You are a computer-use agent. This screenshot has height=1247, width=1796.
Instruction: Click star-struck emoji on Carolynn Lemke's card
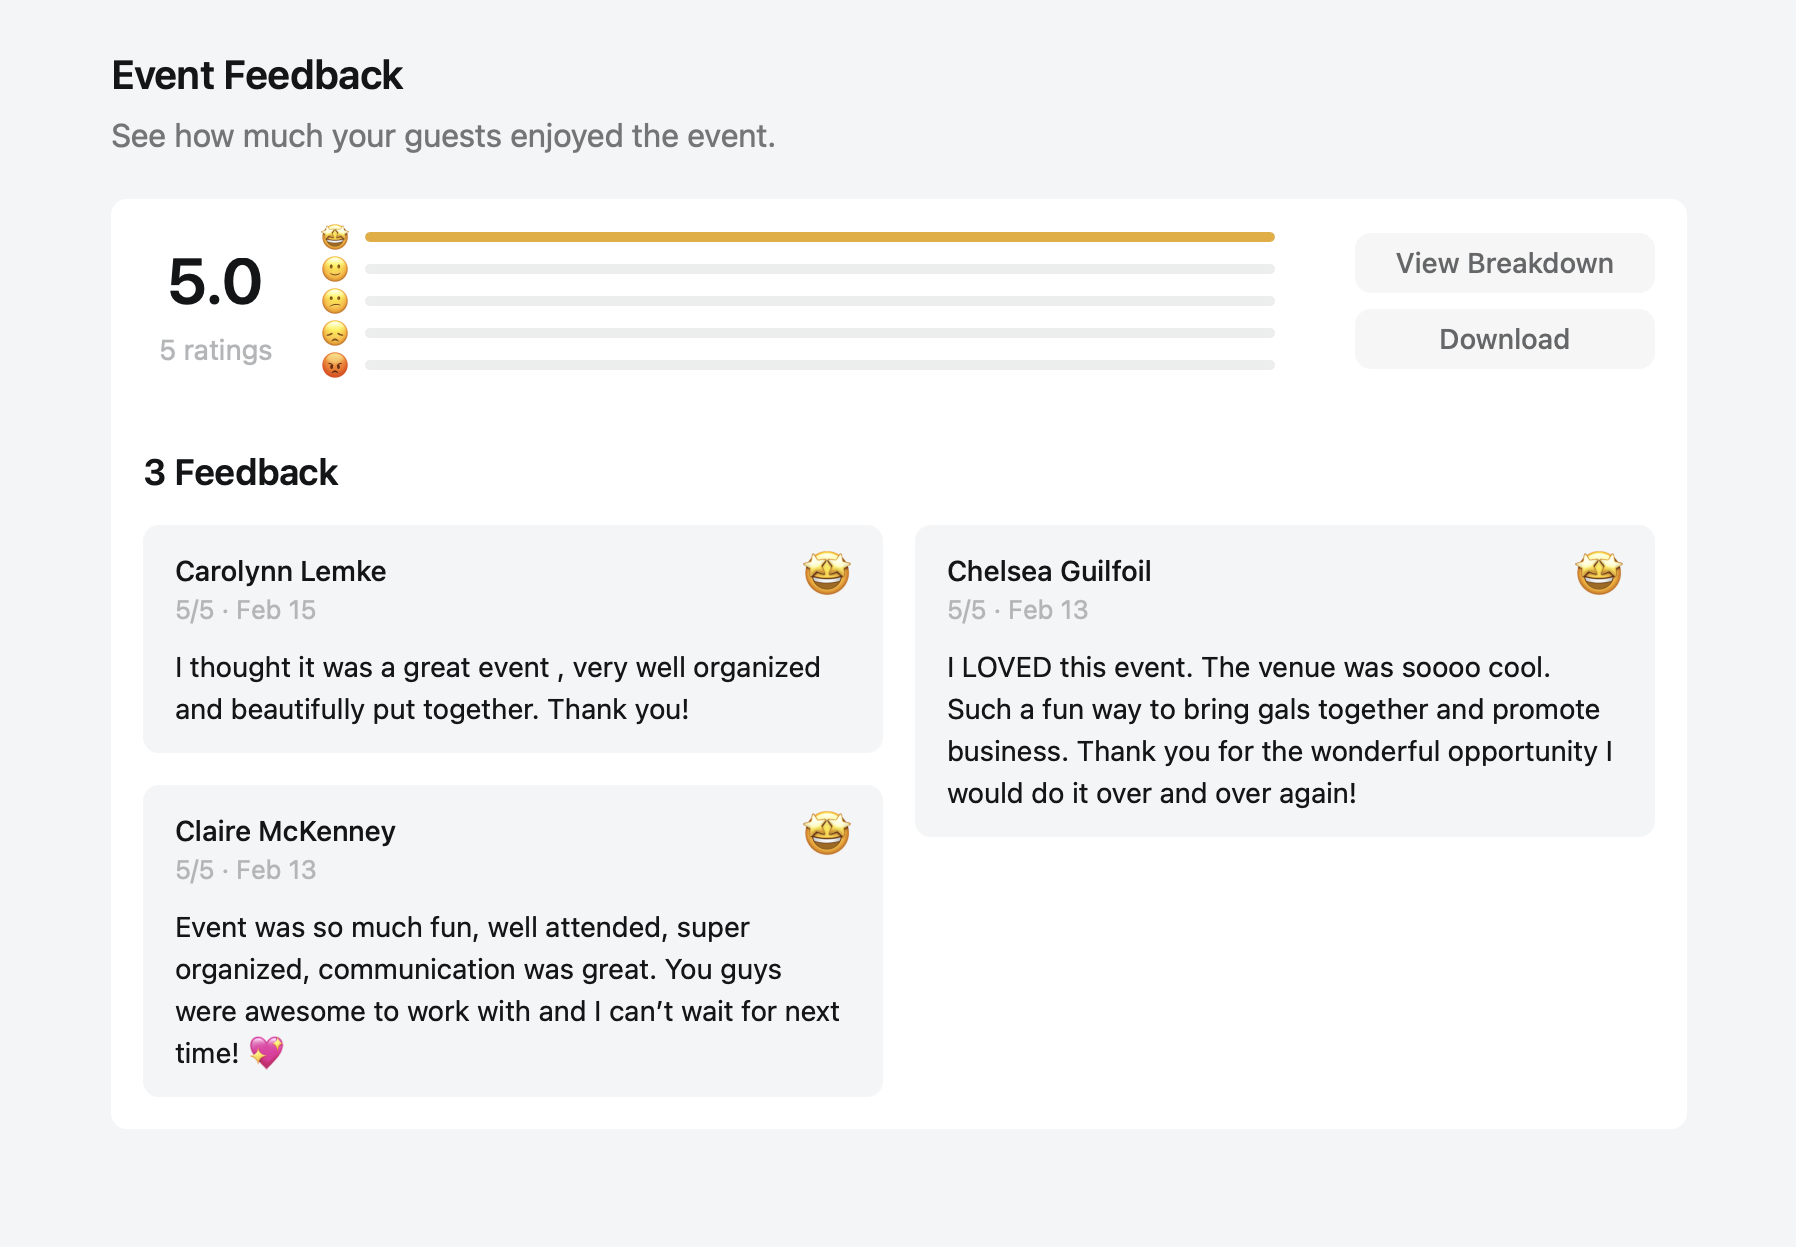827,572
